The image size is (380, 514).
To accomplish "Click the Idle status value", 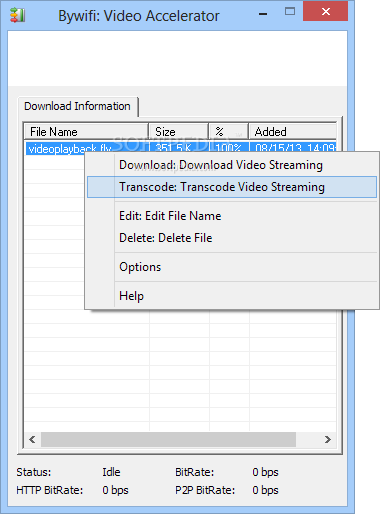I will [x=111, y=472].
